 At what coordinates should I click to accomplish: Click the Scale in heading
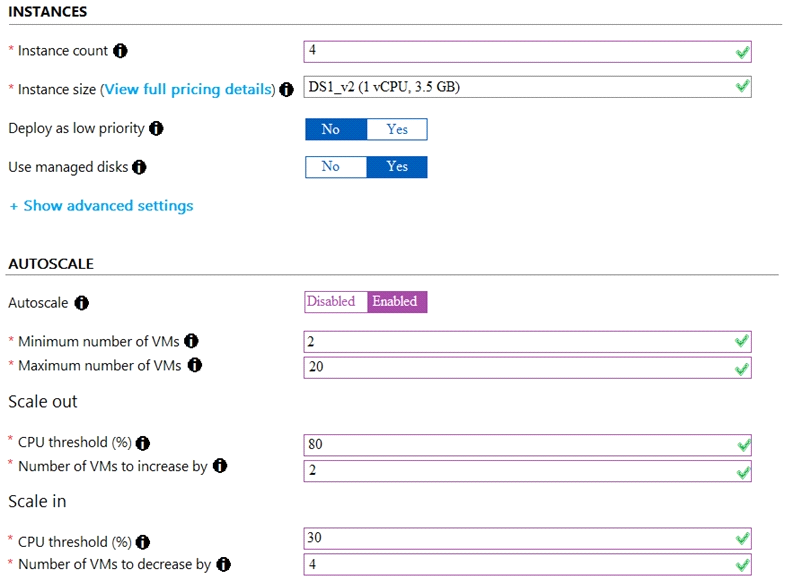pos(37,501)
